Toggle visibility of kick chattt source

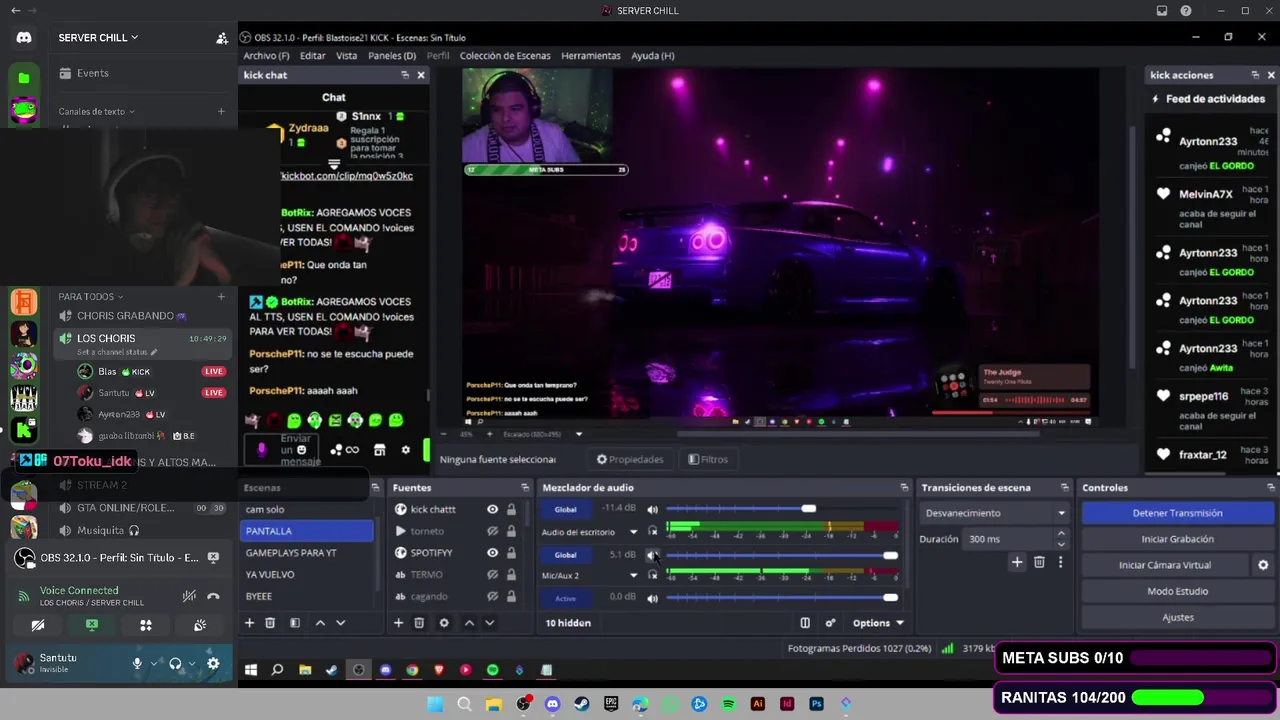[492, 510]
